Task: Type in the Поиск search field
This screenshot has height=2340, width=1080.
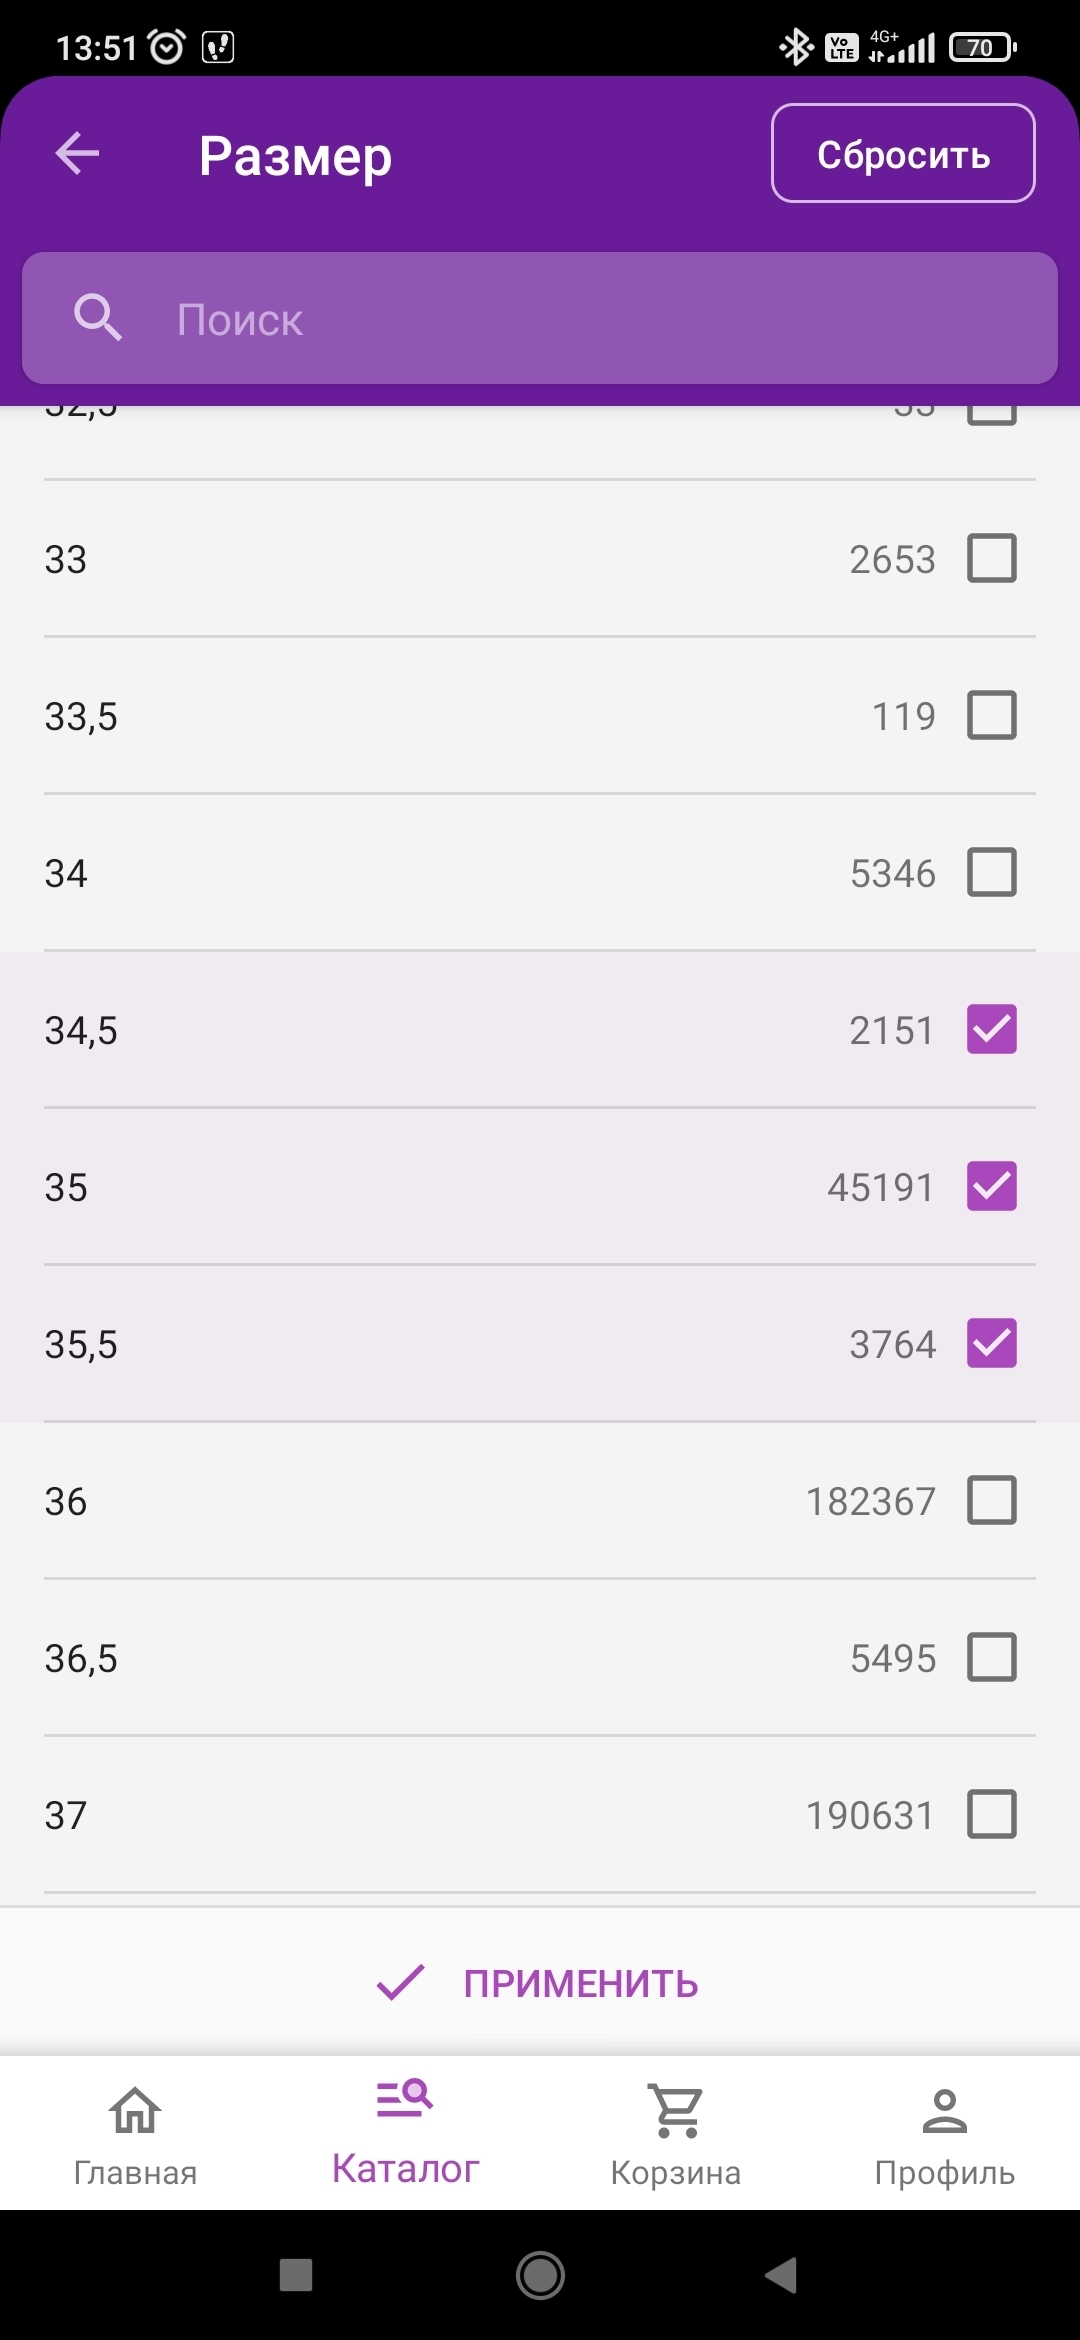Action: click(x=600, y=319)
